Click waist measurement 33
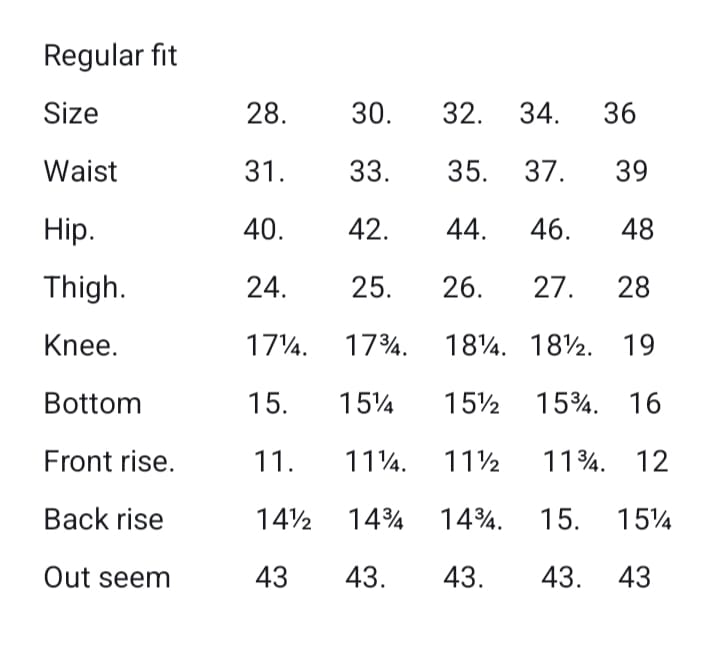This screenshot has width=716, height=656. pos(369,172)
